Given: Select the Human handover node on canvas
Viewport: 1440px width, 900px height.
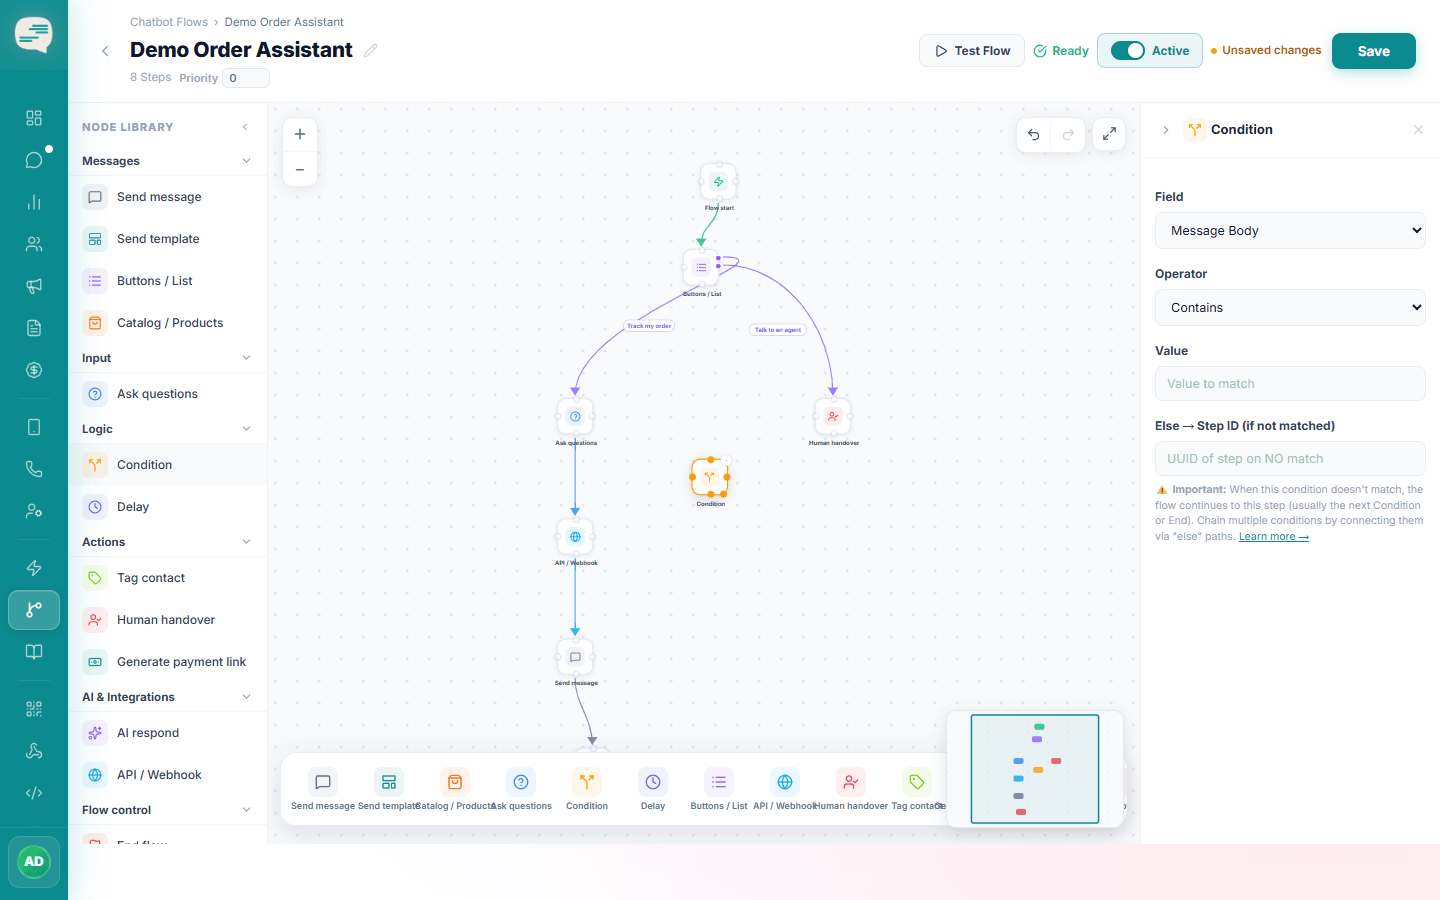Looking at the screenshot, I should click(x=833, y=416).
